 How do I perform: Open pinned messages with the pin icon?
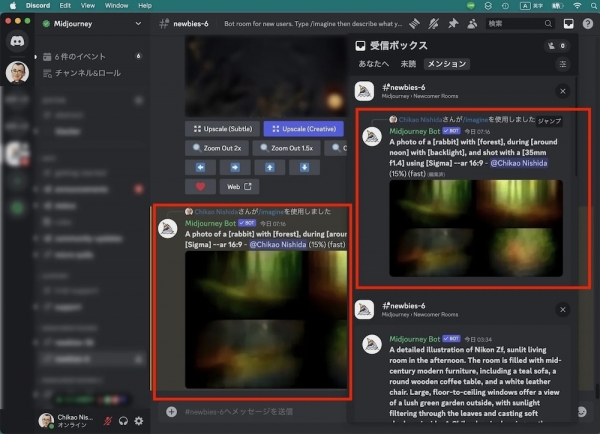452,22
